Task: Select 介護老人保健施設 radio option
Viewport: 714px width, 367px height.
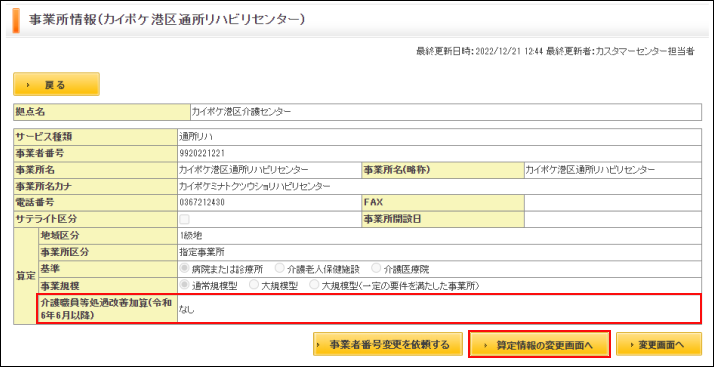Action: [x=280, y=269]
